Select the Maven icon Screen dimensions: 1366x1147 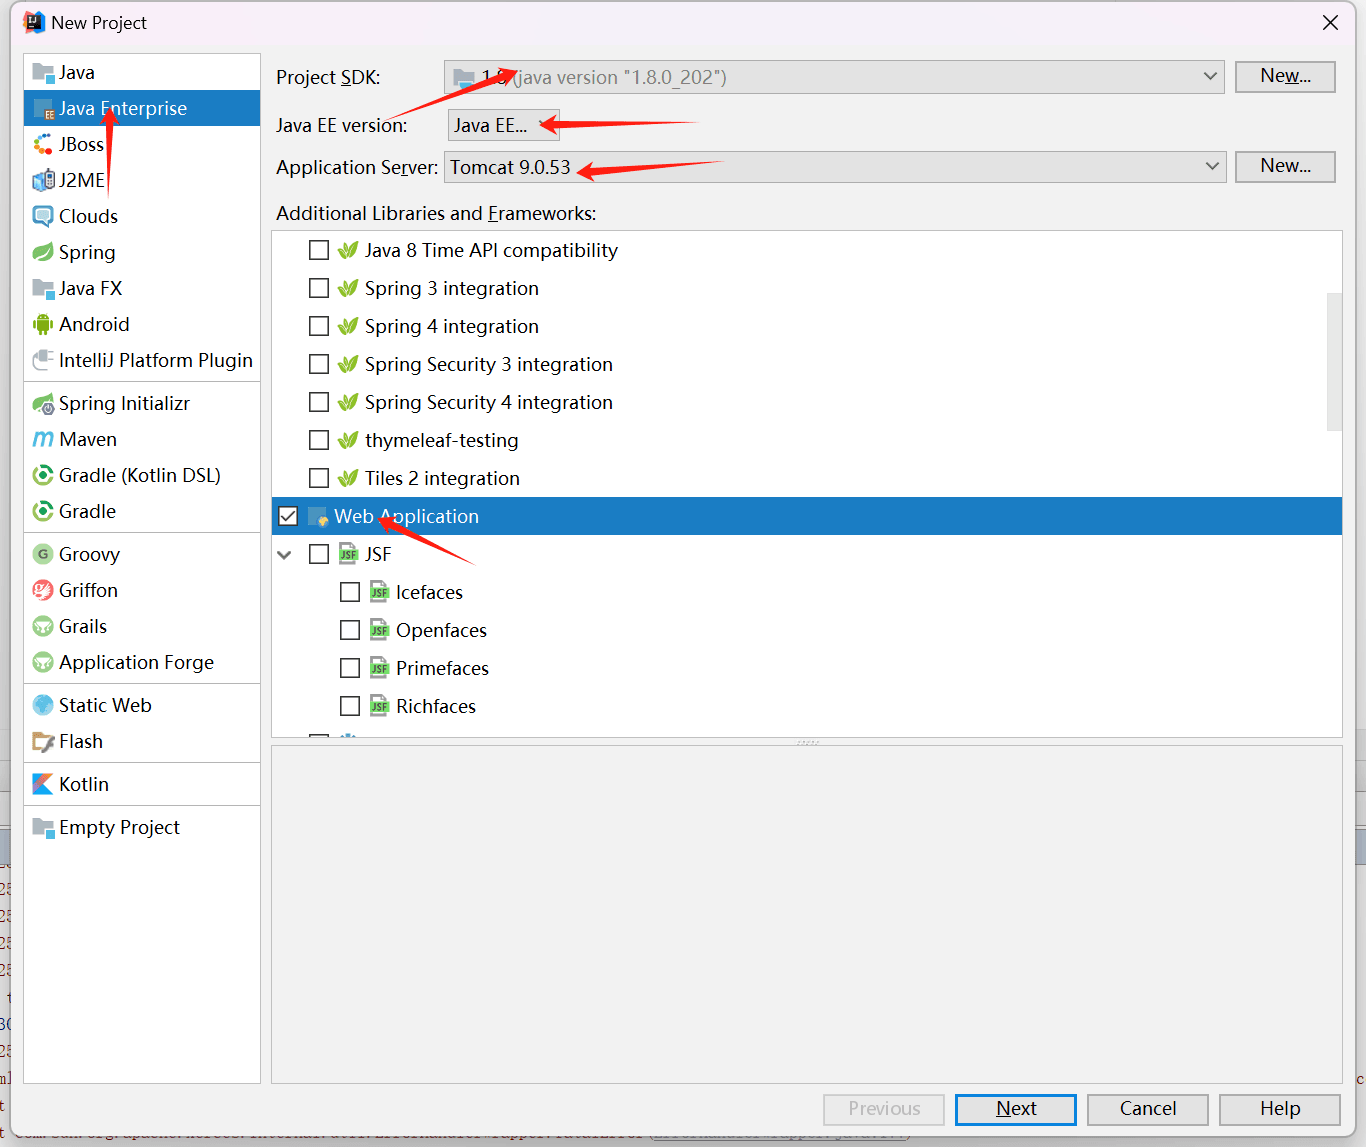coord(43,439)
